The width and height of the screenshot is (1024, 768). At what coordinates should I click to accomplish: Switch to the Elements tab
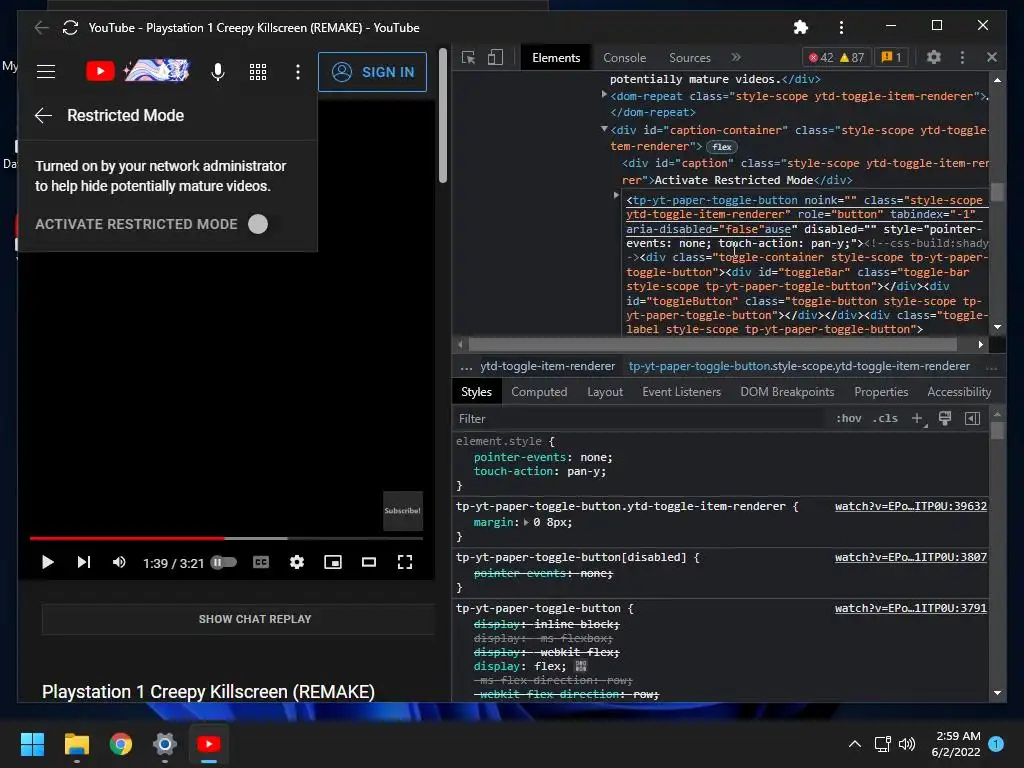coord(556,57)
